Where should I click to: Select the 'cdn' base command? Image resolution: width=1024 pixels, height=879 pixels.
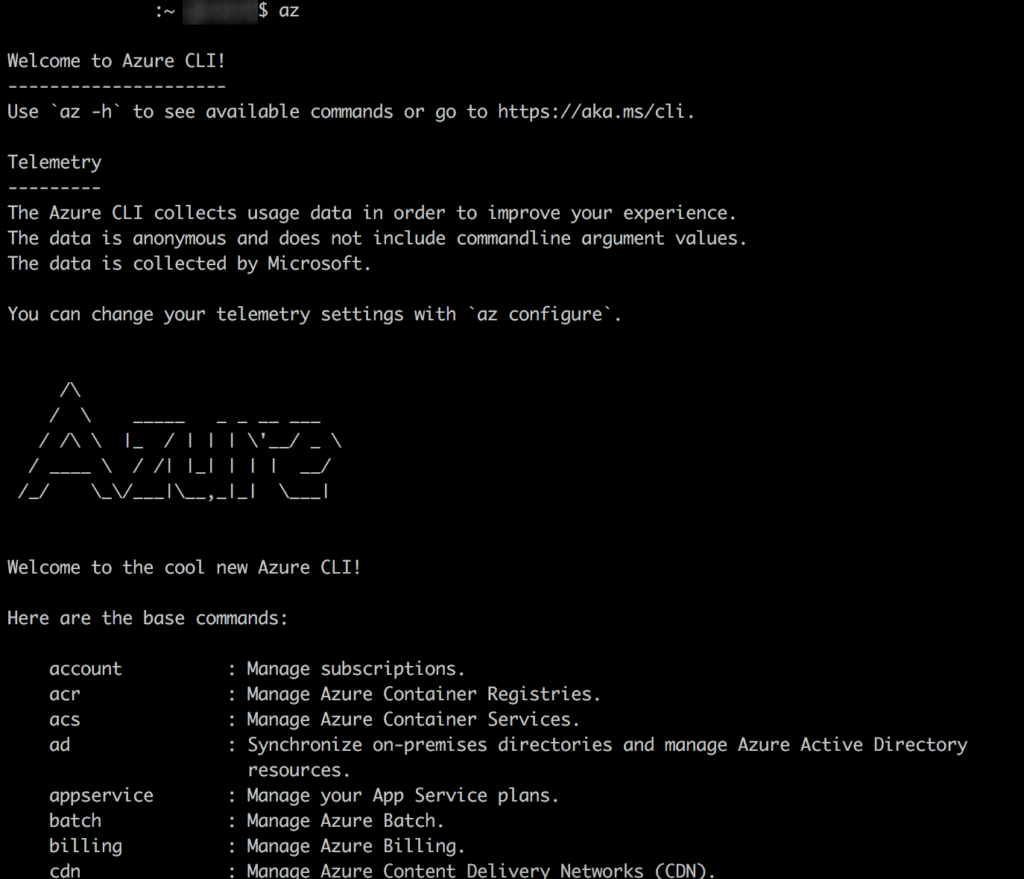[x=64, y=871]
